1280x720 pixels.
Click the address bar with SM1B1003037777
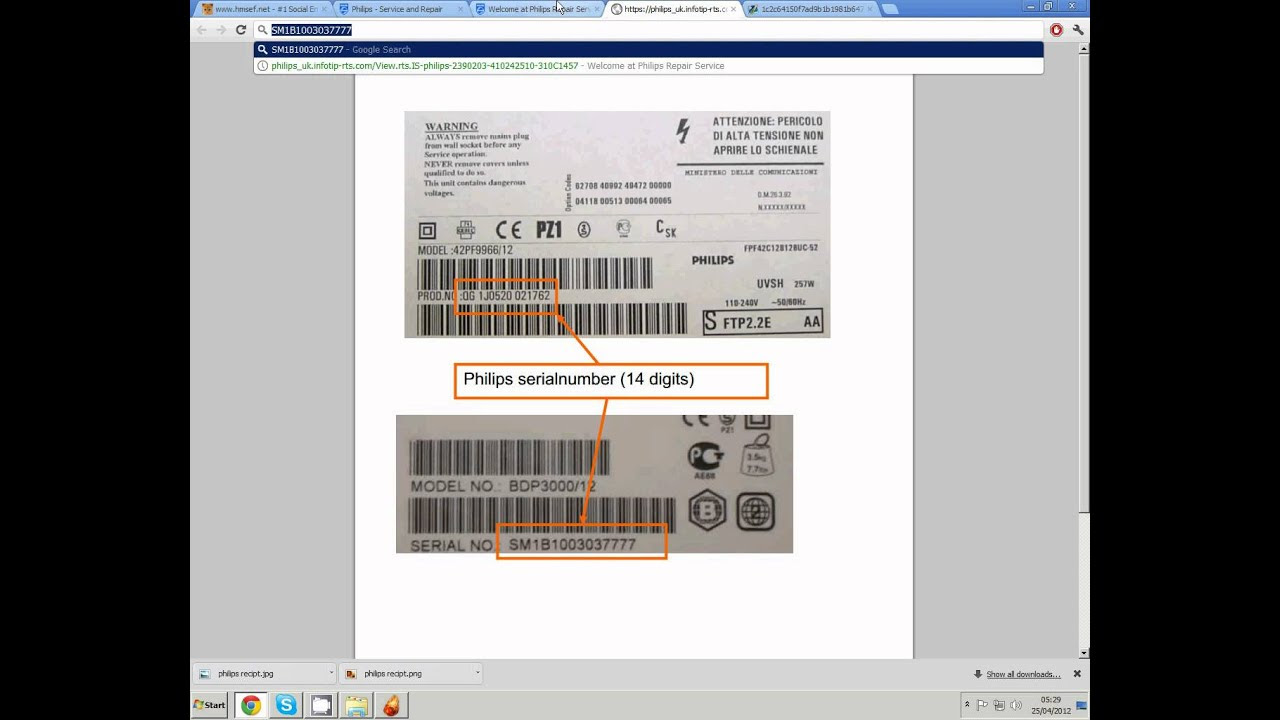click(x=648, y=30)
